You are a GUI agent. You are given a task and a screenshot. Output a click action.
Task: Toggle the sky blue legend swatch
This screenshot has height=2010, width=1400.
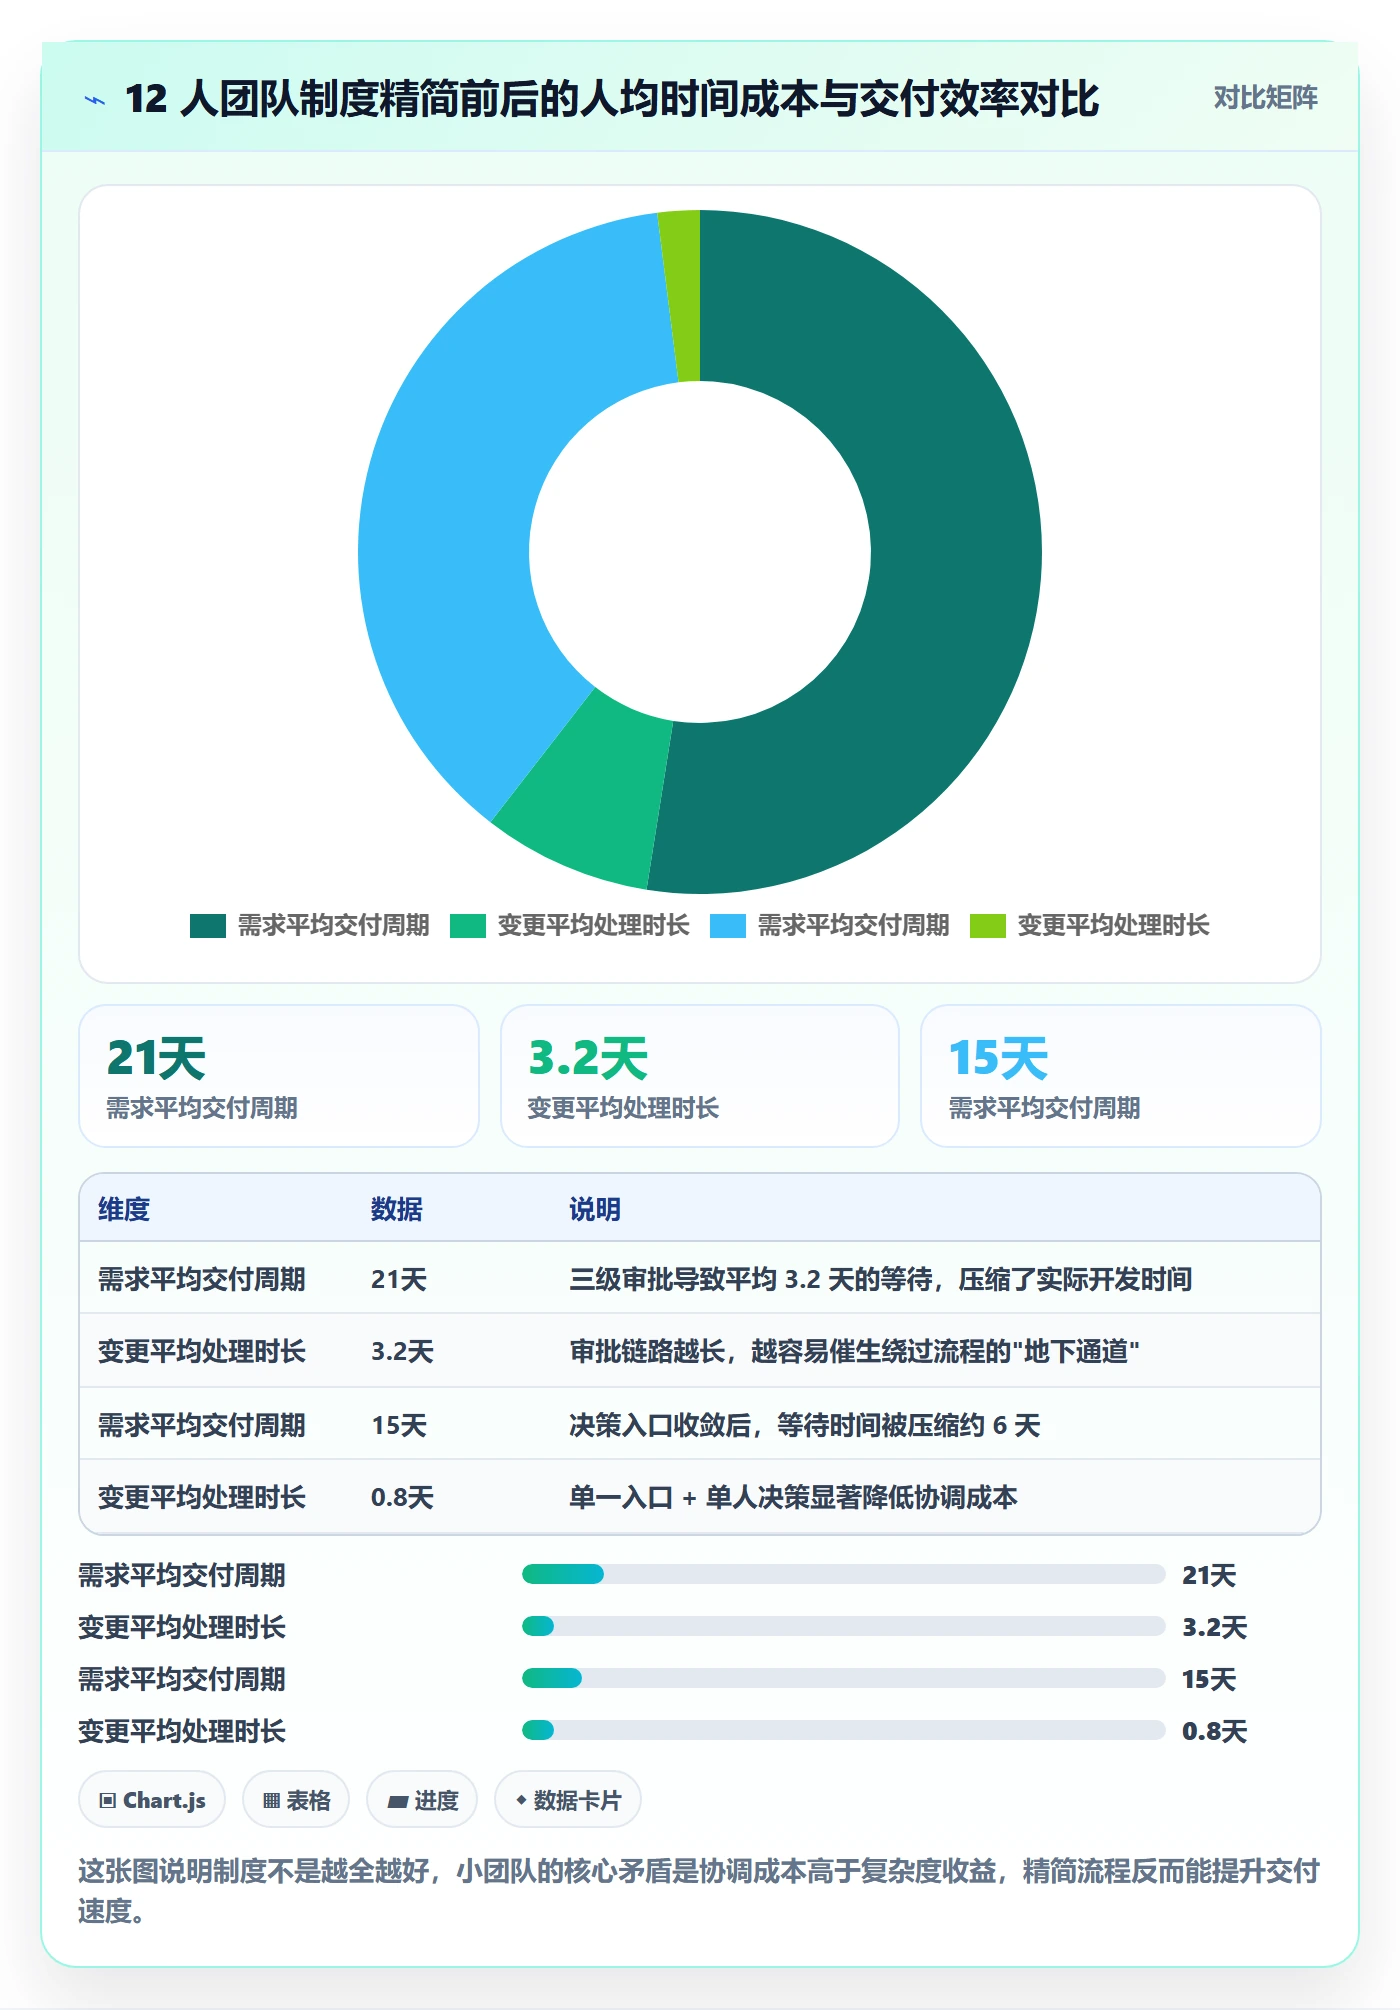click(x=728, y=926)
